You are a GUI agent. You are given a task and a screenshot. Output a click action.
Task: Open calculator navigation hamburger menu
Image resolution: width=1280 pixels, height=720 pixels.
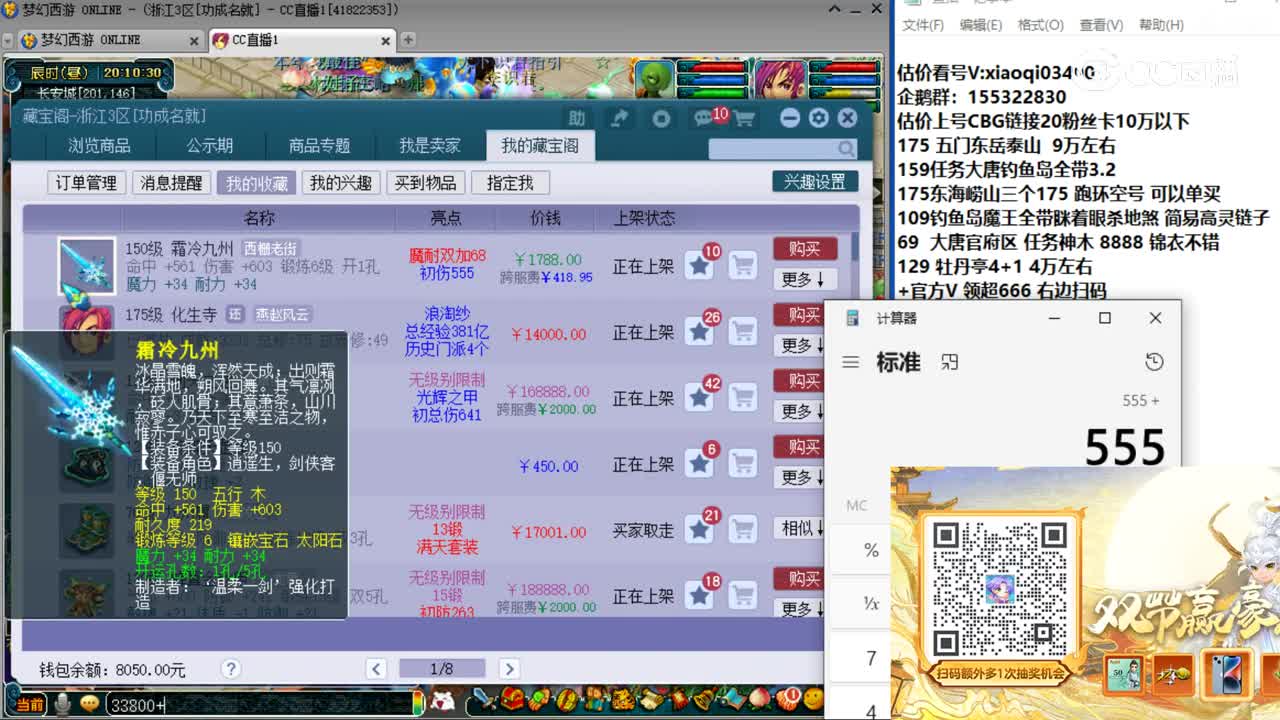[851, 362]
